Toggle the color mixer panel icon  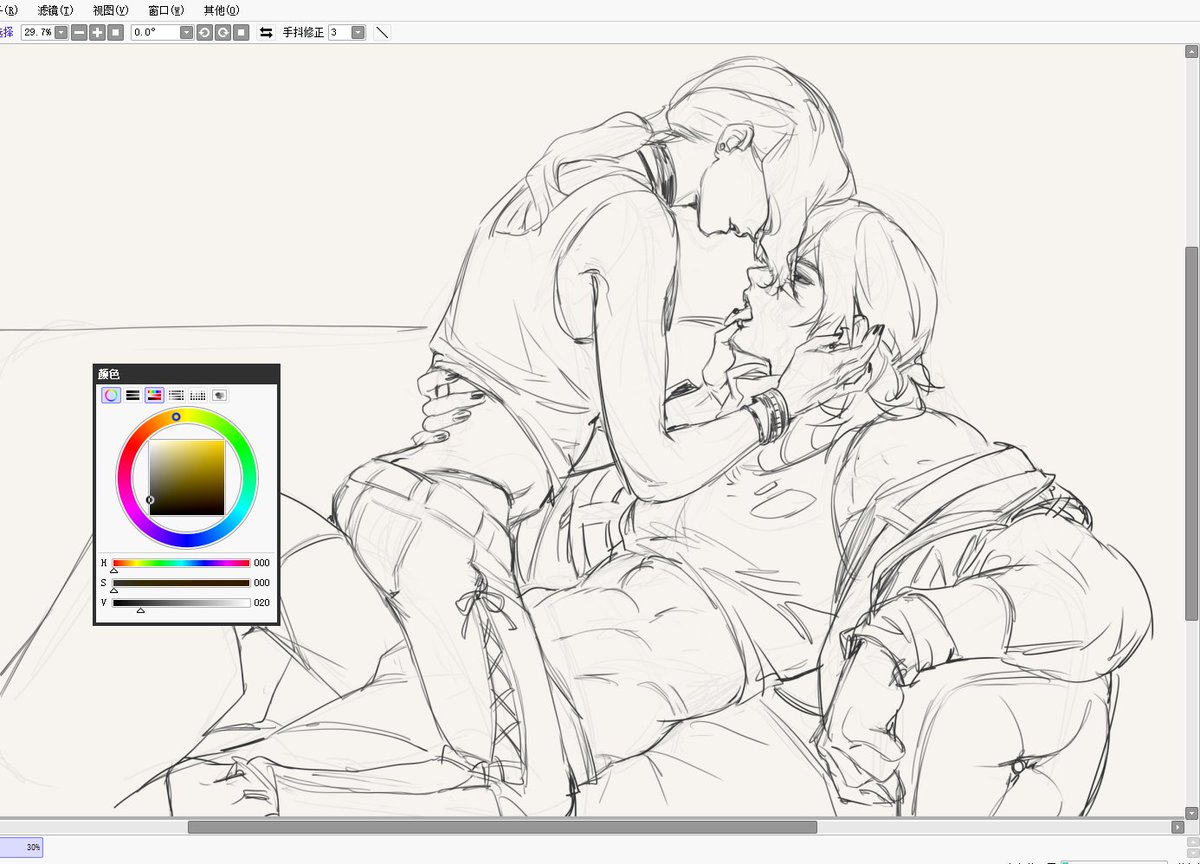tap(176, 395)
